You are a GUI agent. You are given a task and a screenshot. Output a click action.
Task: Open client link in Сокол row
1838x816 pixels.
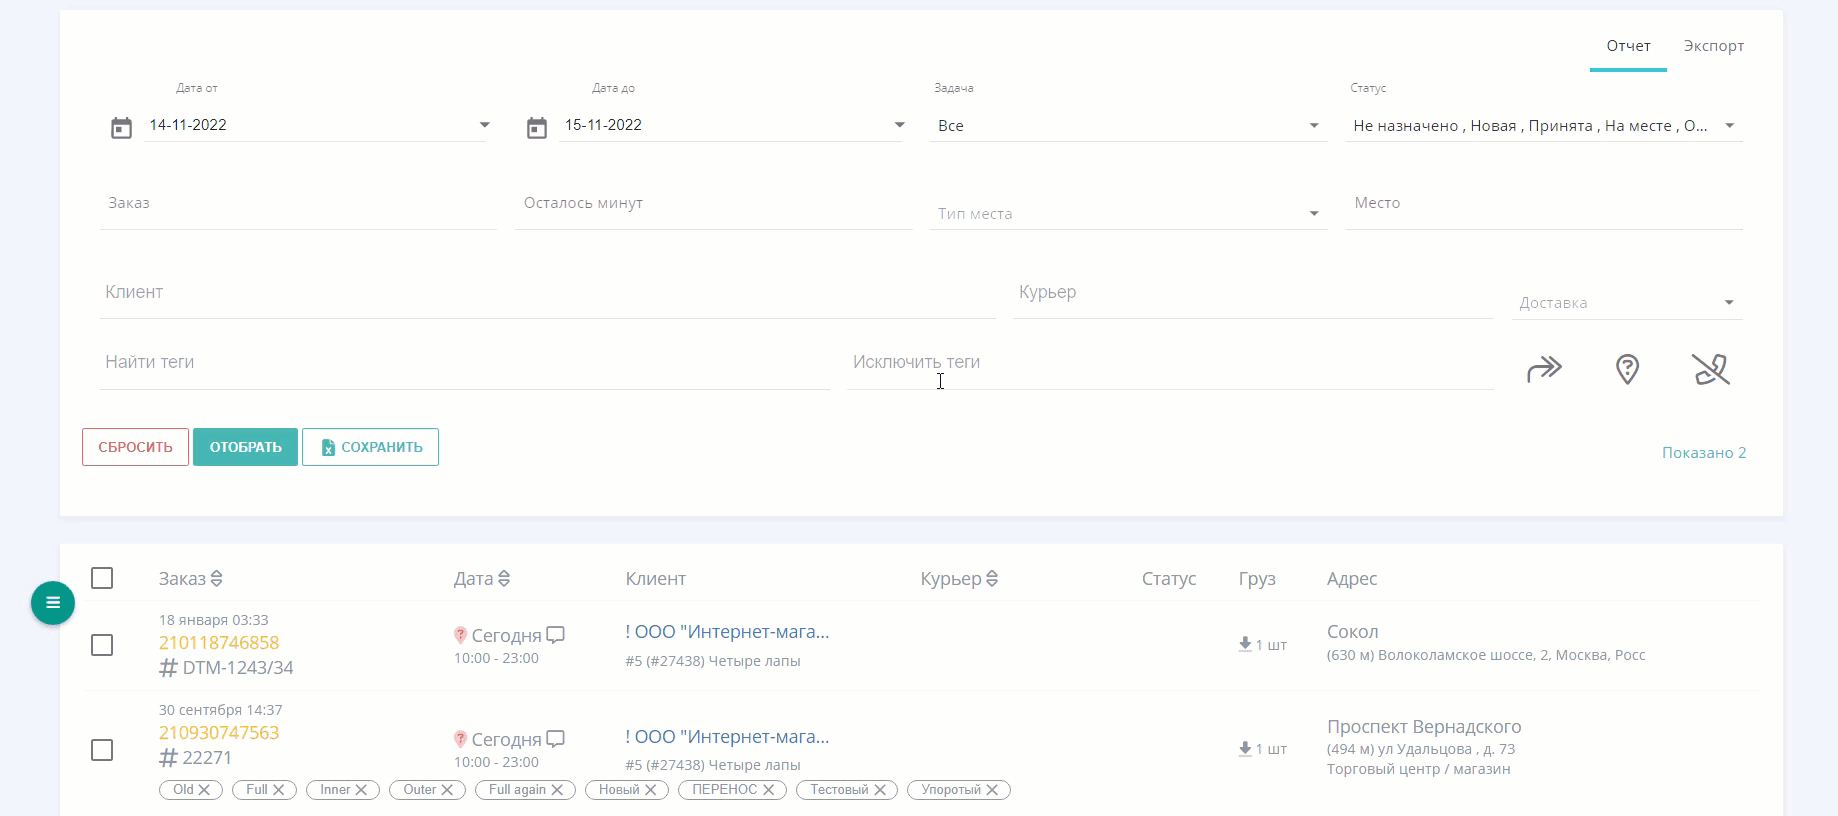tap(727, 632)
